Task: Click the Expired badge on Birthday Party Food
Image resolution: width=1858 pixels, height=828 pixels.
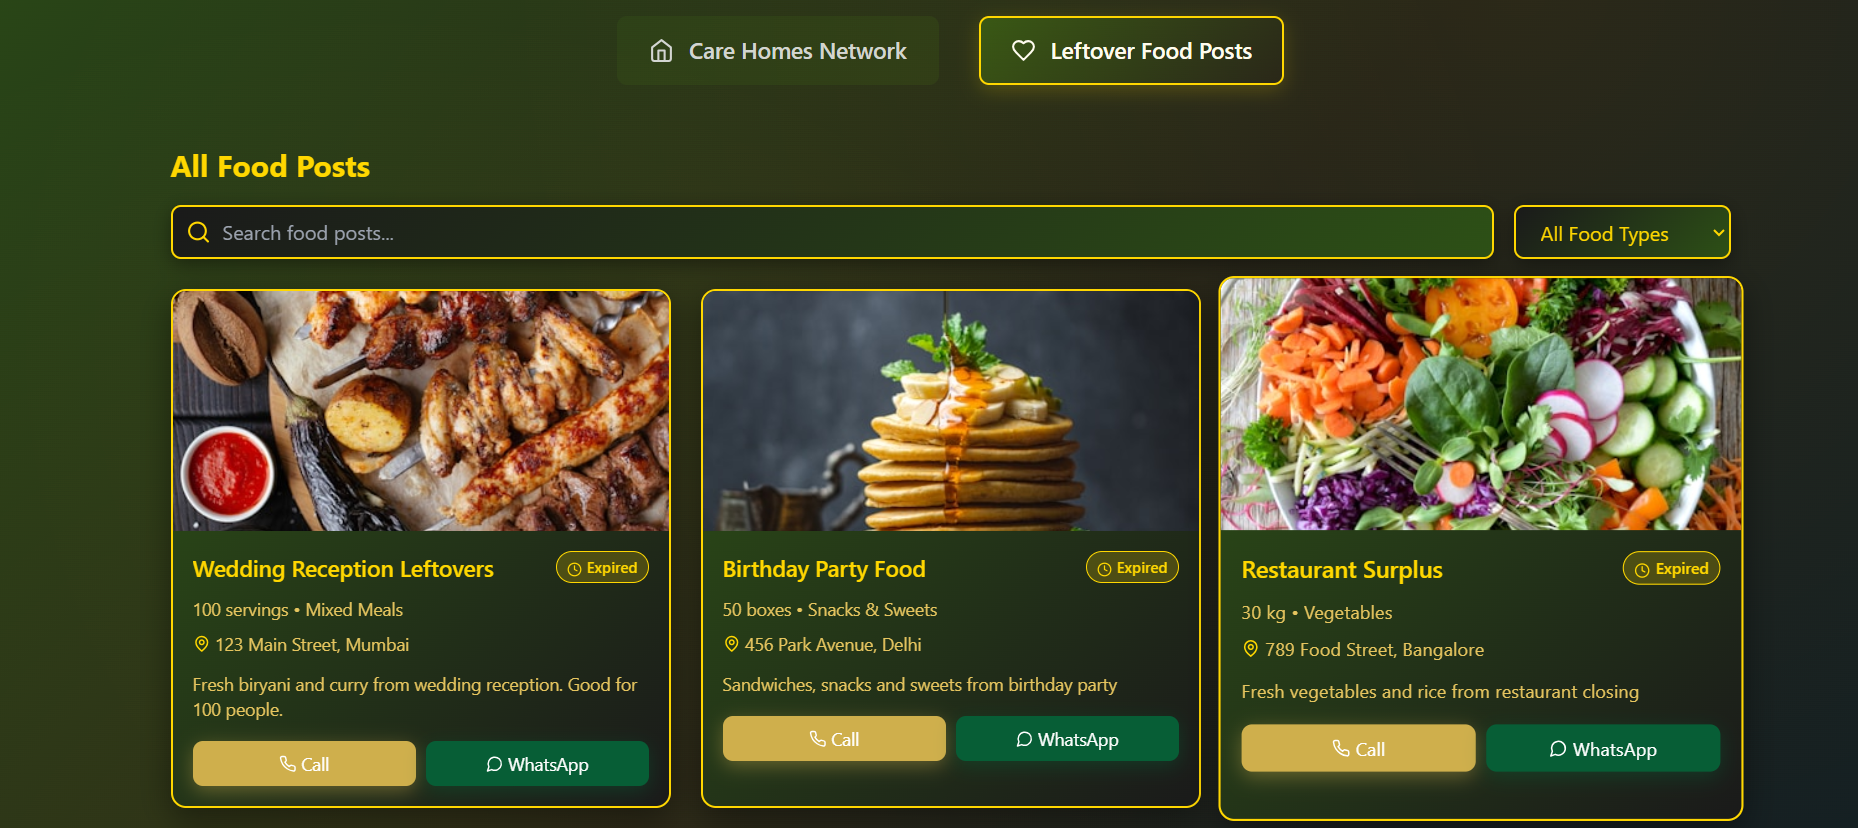Action: point(1132,567)
